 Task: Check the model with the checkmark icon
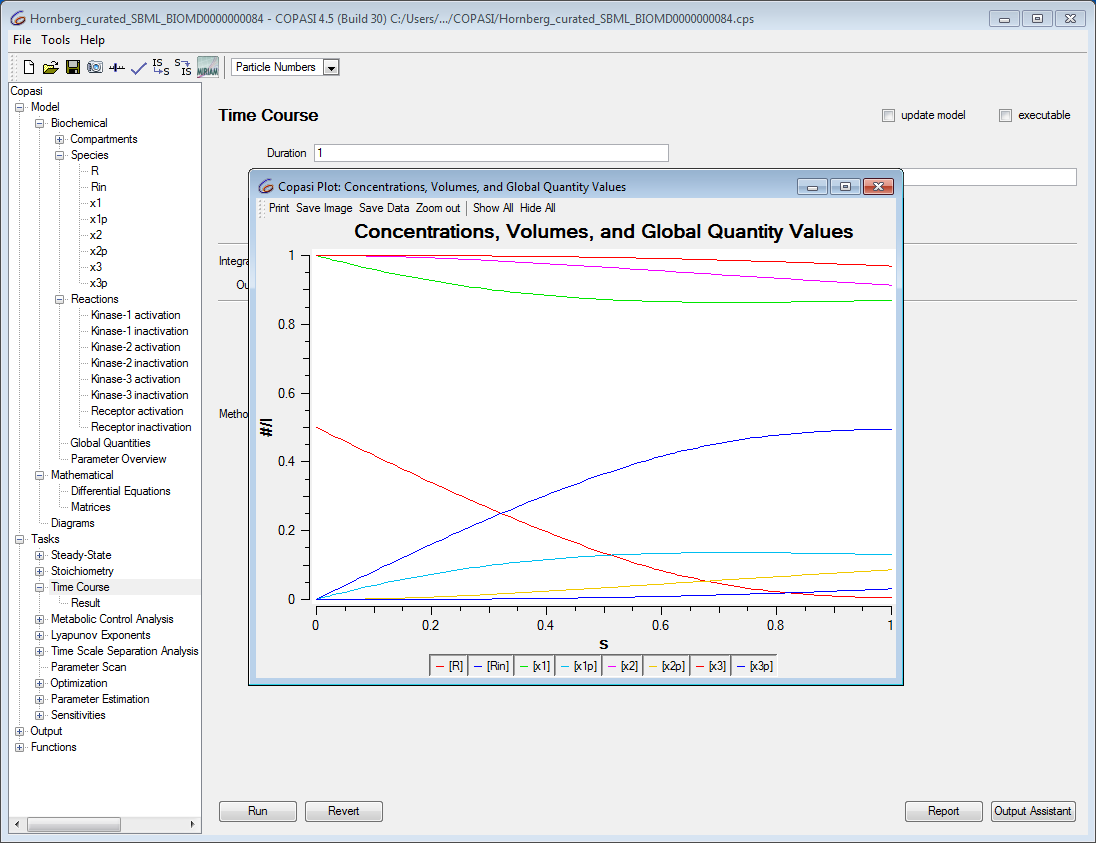(x=139, y=68)
